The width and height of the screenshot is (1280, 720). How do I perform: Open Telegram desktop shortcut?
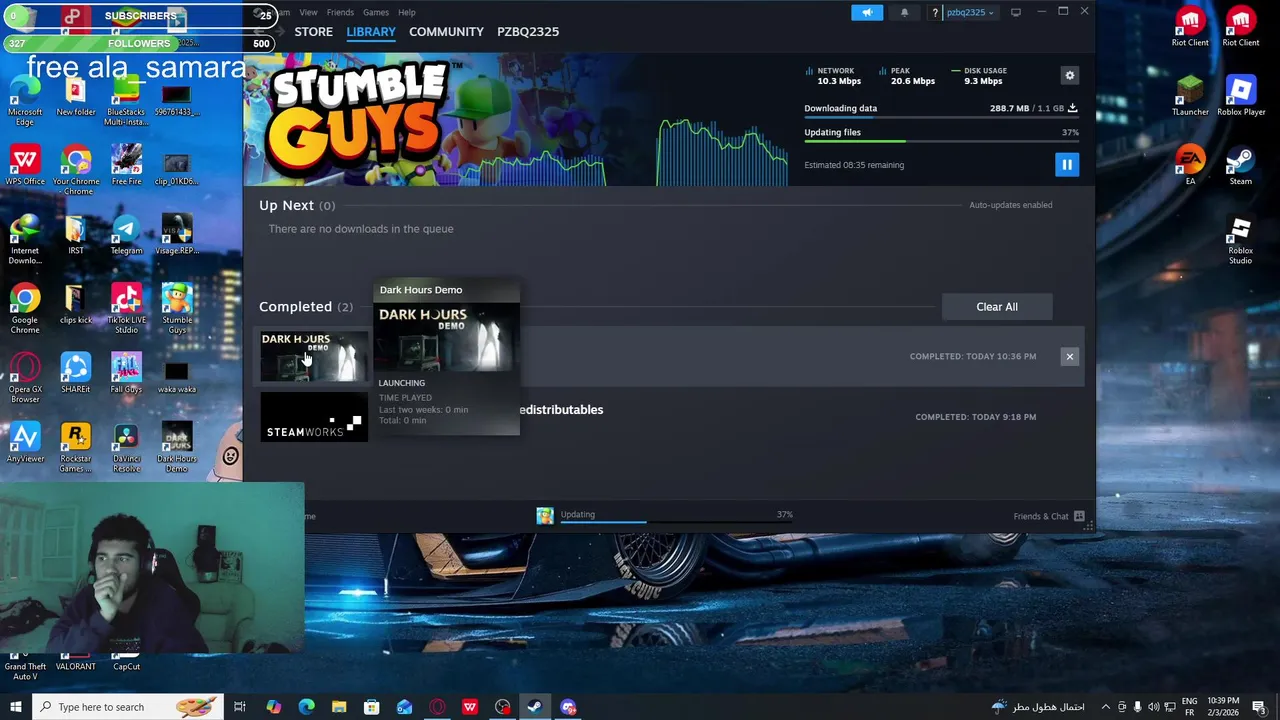[x=126, y=236]
